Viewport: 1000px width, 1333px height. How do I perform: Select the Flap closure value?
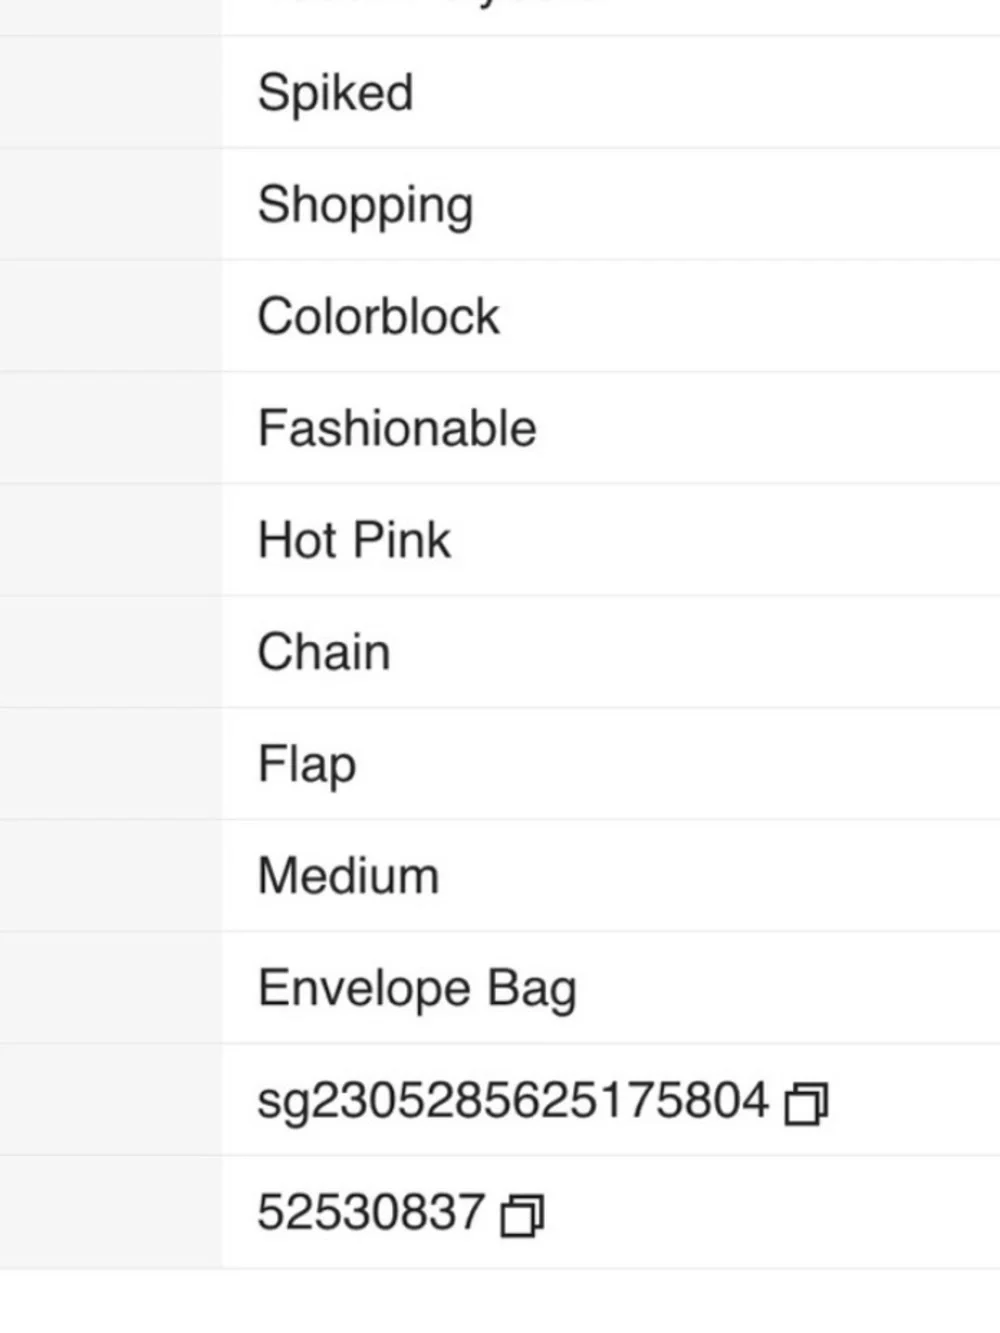307,765
